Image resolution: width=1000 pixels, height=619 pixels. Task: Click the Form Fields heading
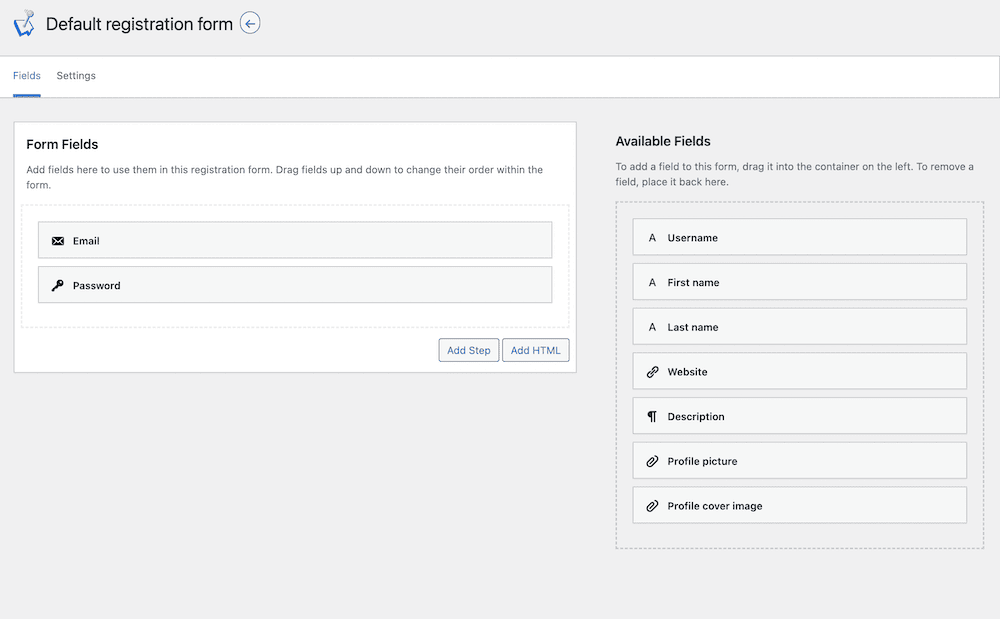click(x=62, y=144)
